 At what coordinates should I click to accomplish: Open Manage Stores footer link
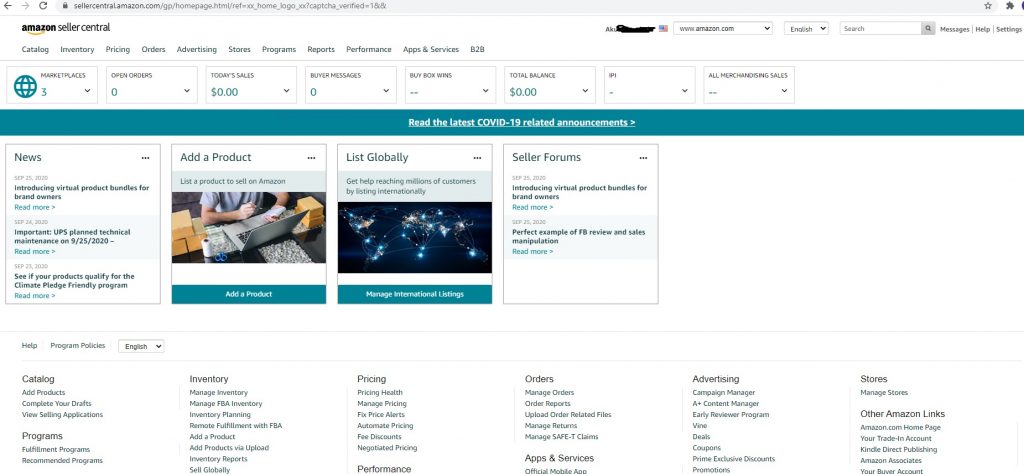(884, 393)
